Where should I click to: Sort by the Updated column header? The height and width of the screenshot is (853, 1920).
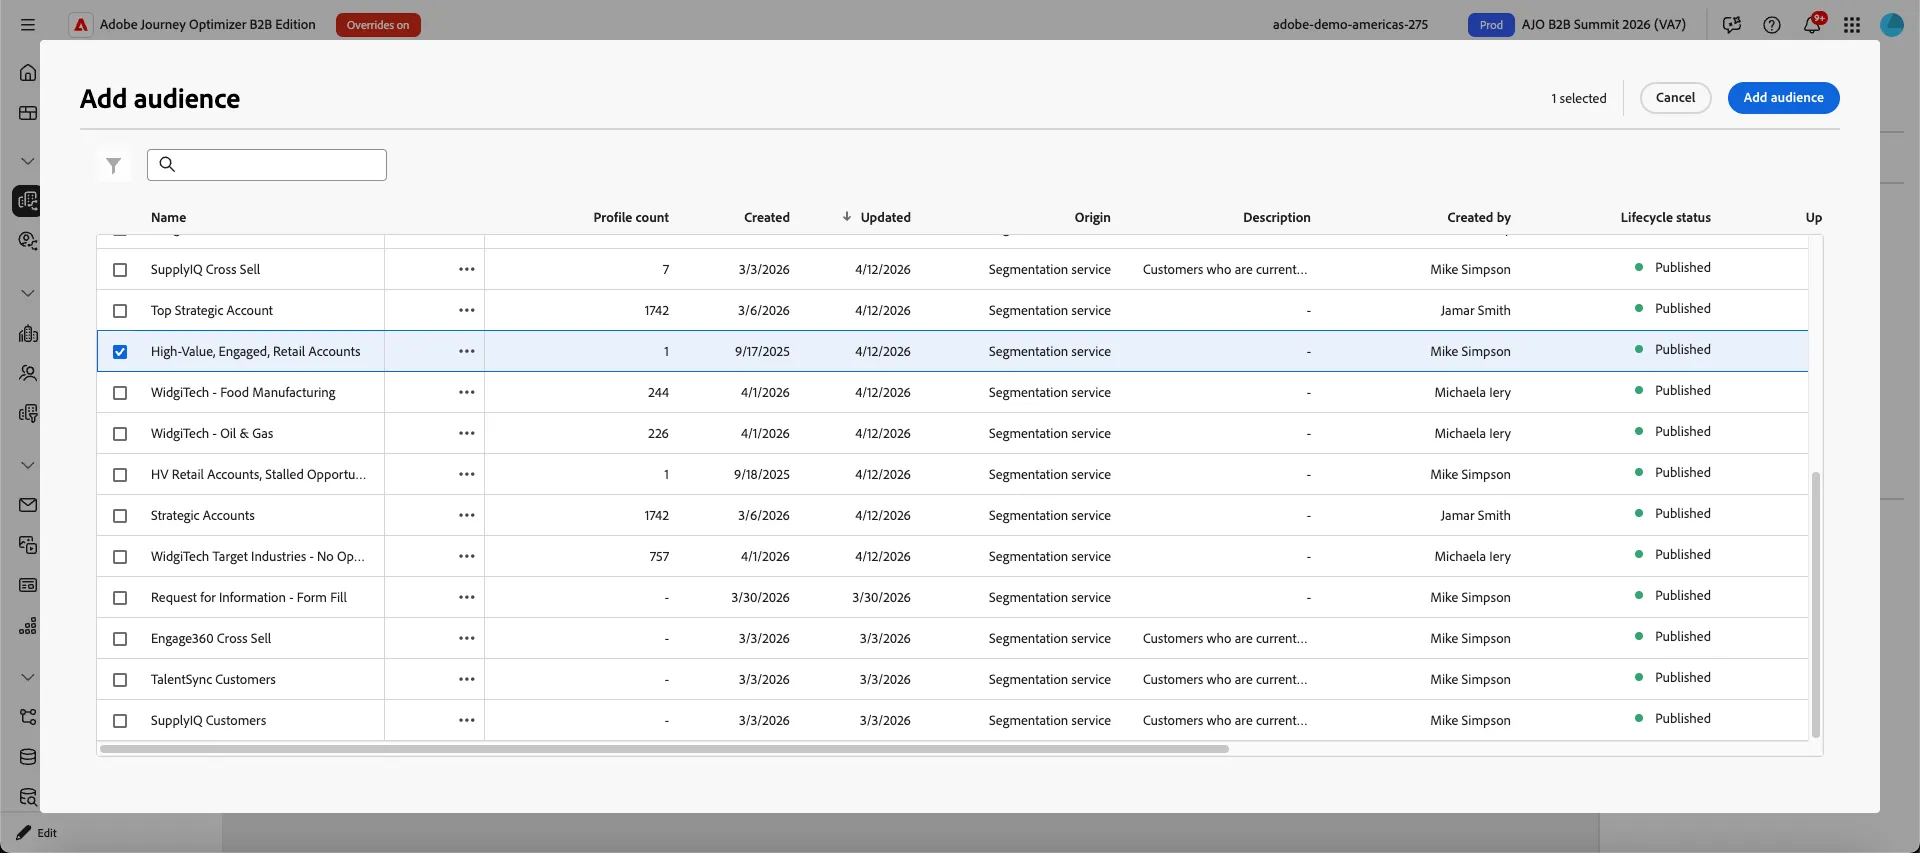point(885,217)
